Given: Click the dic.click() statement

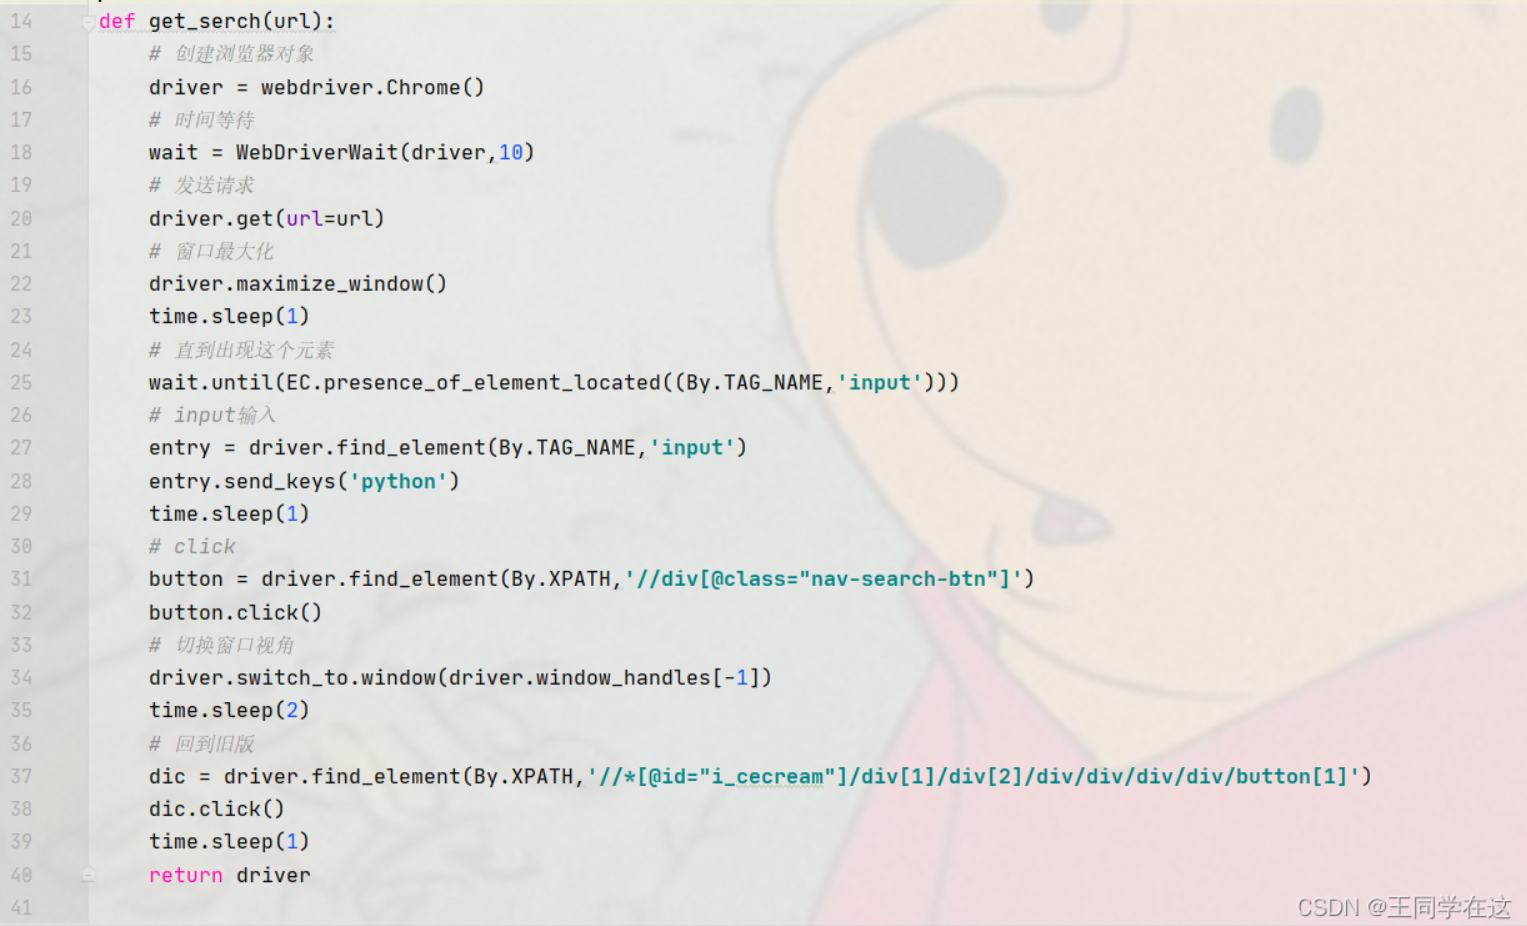Looking at the screenshot, I should [216, 809].
